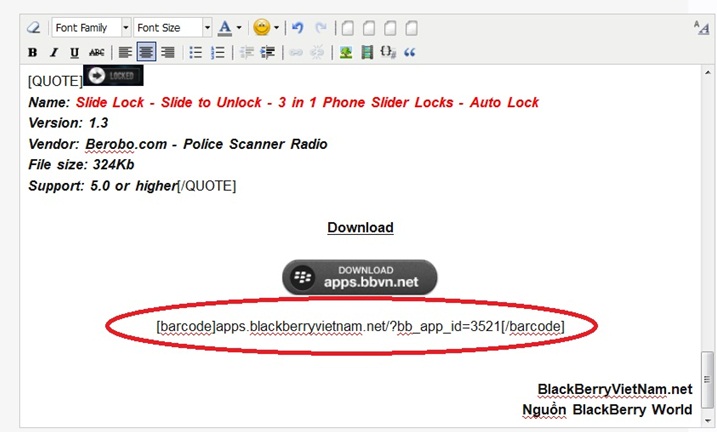The image size is (717, 433).
Task: Click the LOCKED app thumbnail image
Action: pyautogui.click(x=113, y=75)
